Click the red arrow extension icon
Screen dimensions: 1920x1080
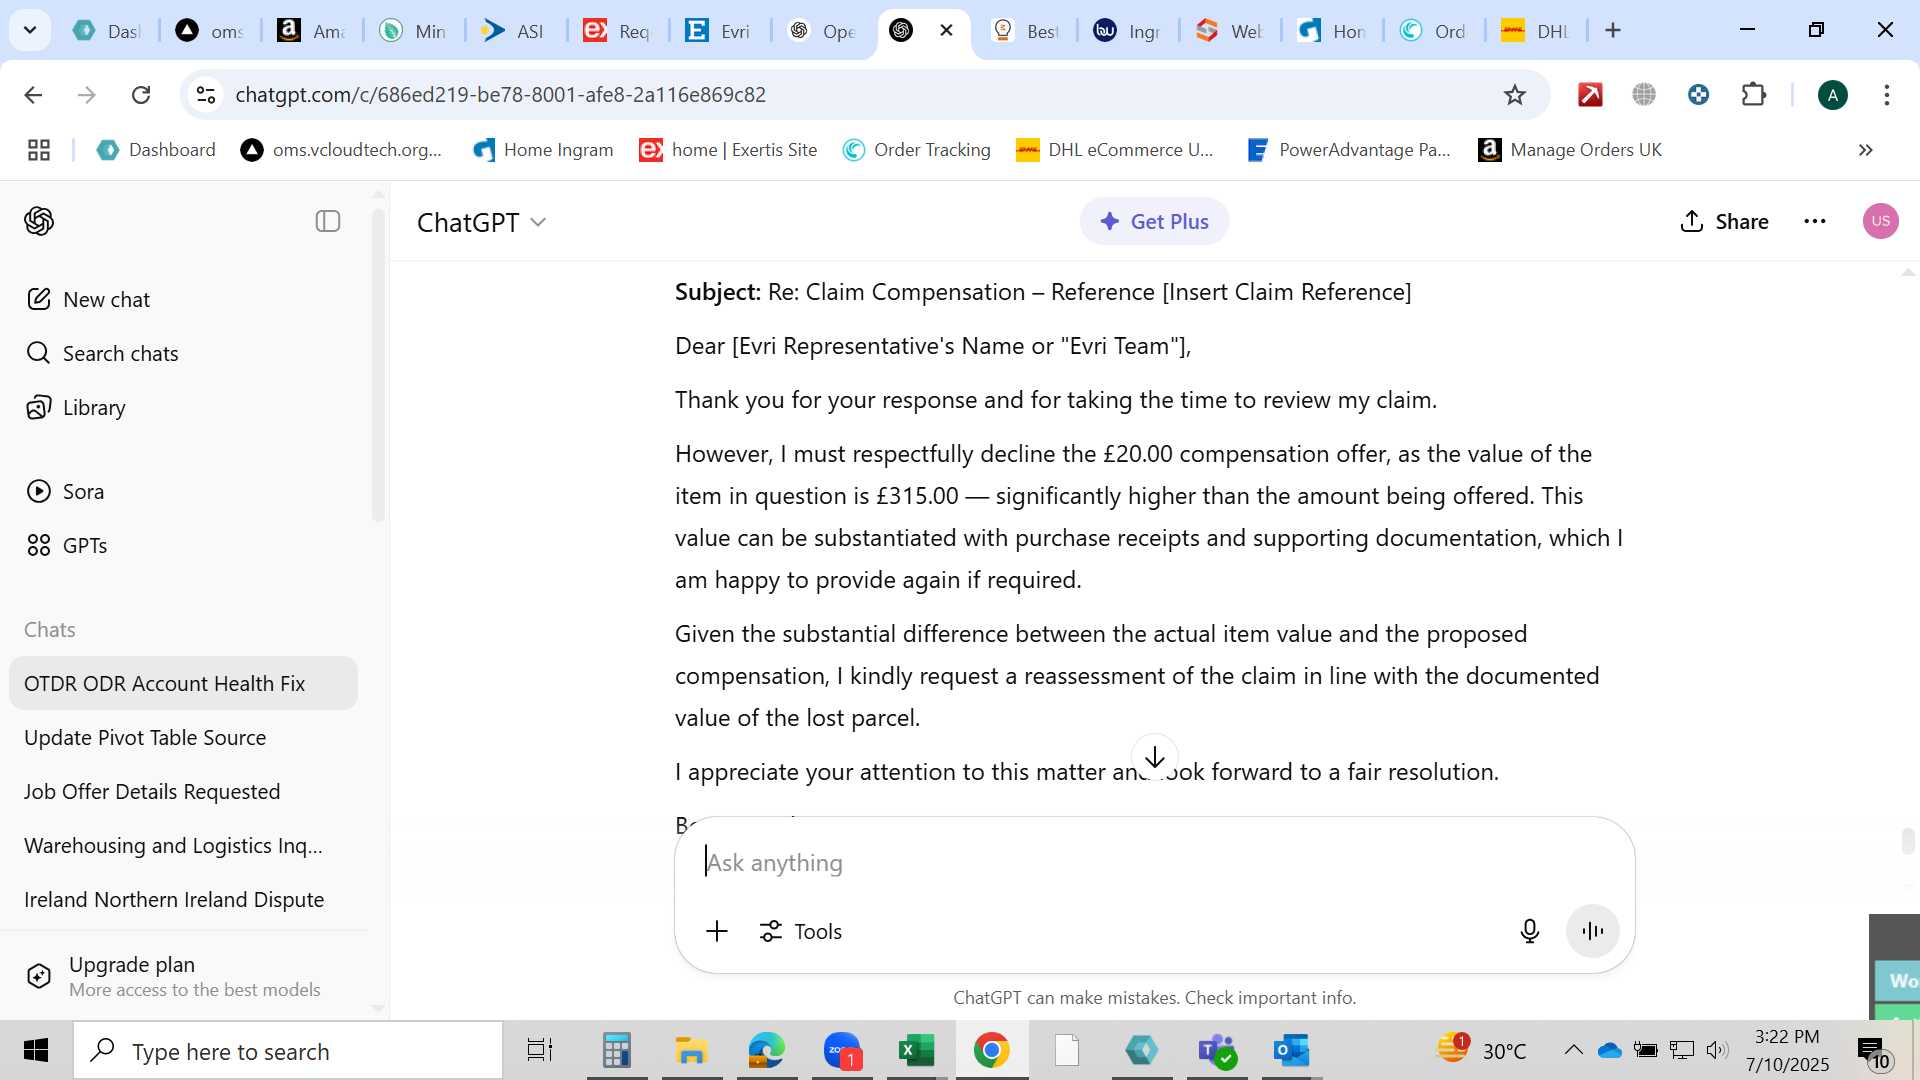tap(1590, 94)
